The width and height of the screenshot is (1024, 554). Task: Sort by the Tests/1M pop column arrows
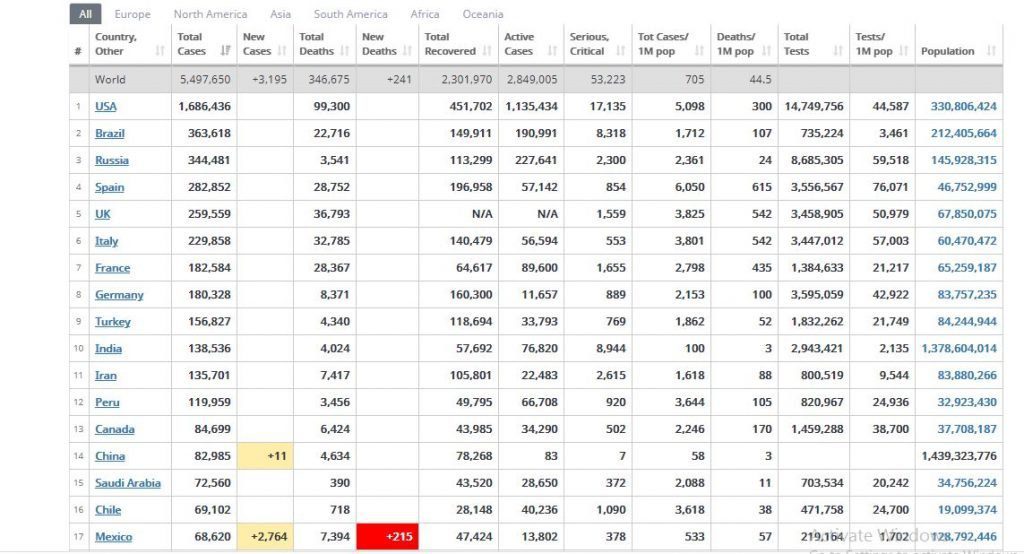click(x=904, y=51)
